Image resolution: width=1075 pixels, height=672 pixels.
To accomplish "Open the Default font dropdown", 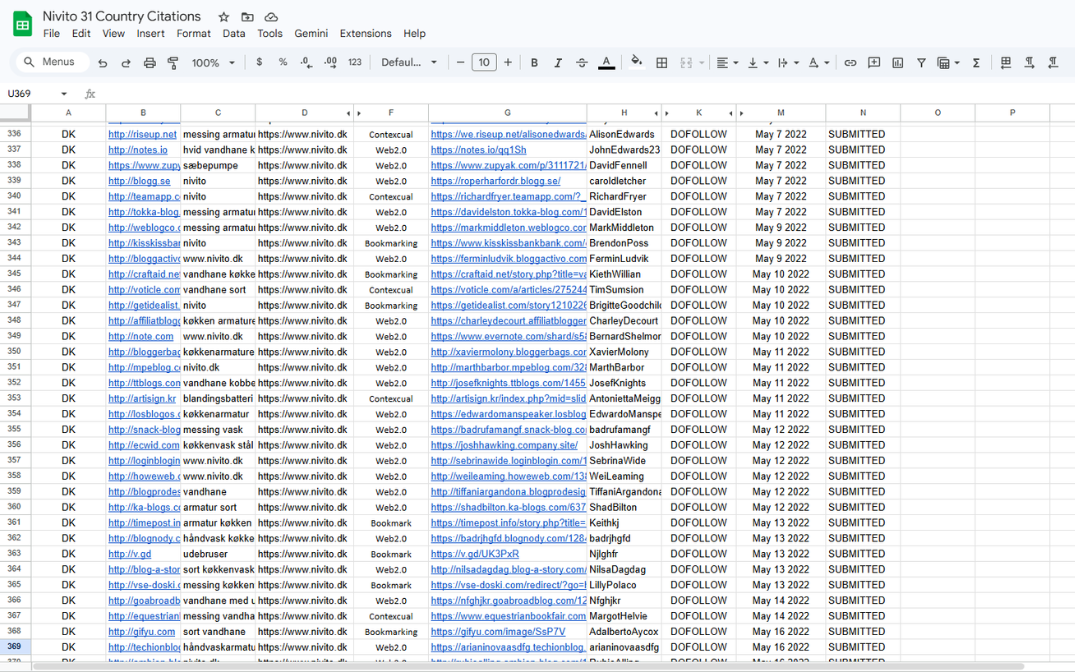I will (x=409, y=63).
